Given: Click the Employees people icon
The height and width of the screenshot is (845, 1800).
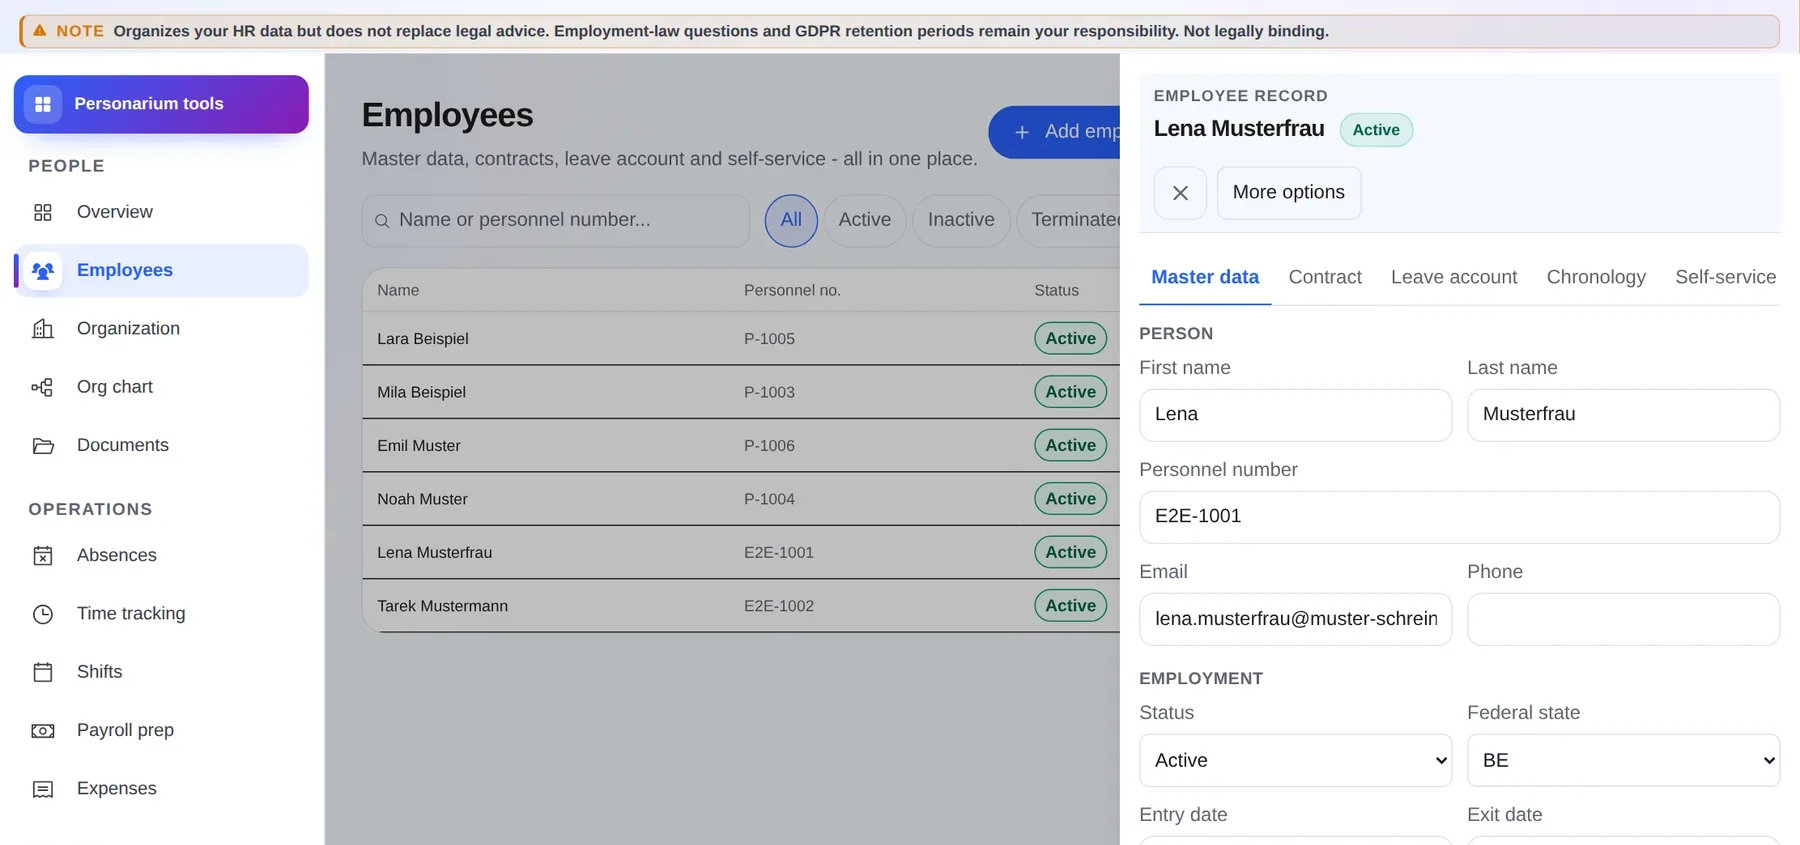Looking at the screenshot, I should 43,270.
